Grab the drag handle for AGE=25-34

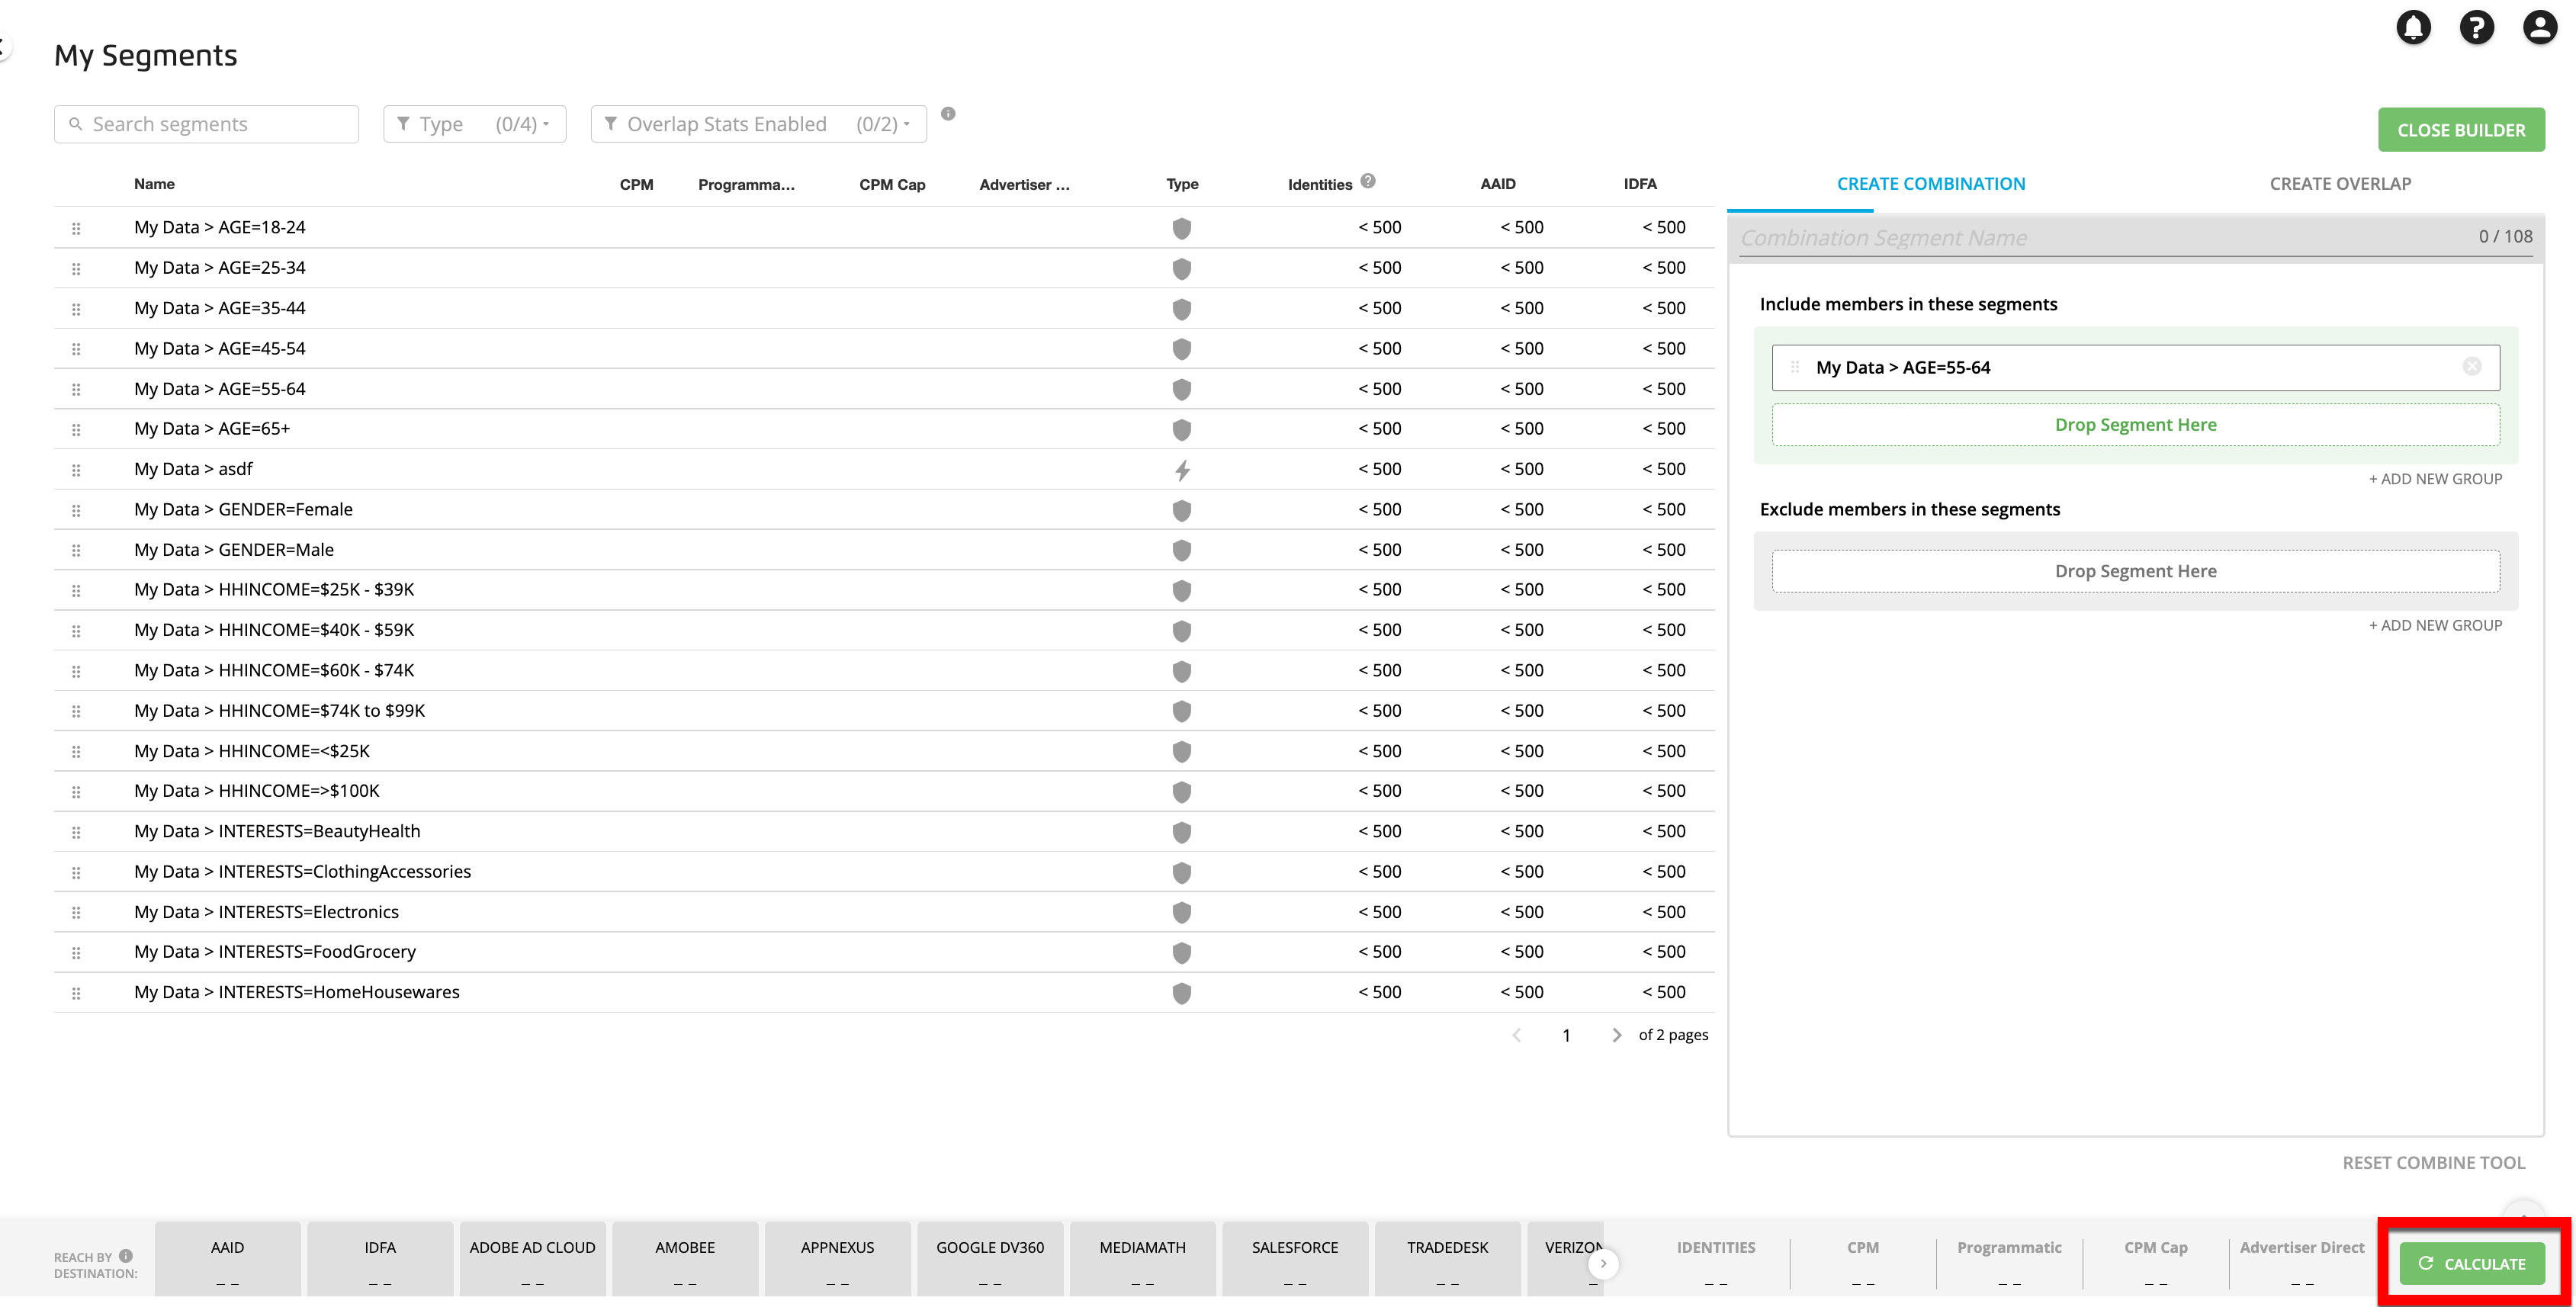(76, 268)
